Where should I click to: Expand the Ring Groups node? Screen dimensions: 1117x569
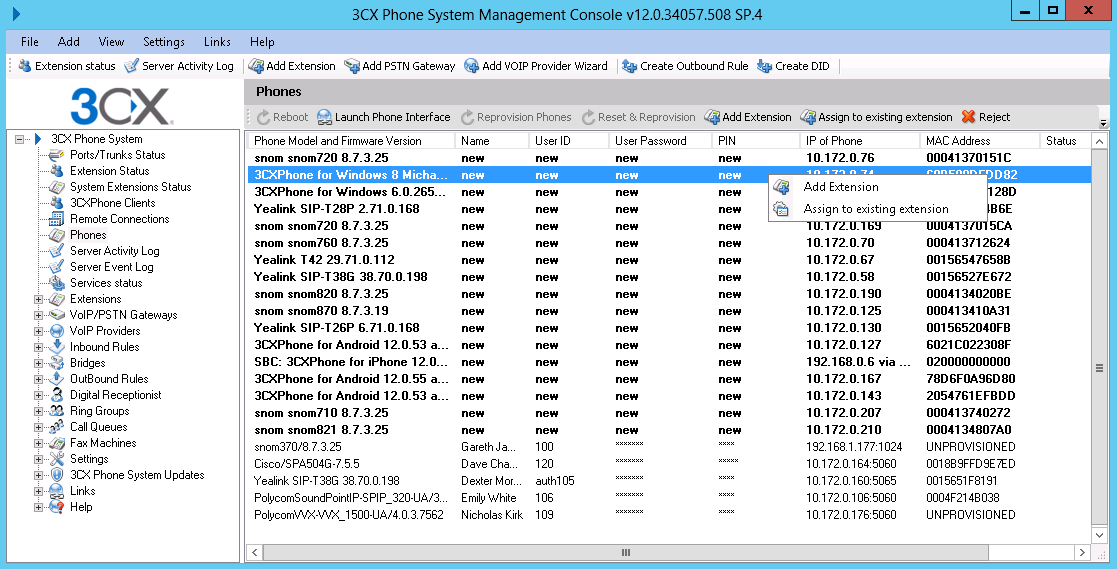pyautogui.click(x=38, y=411)
